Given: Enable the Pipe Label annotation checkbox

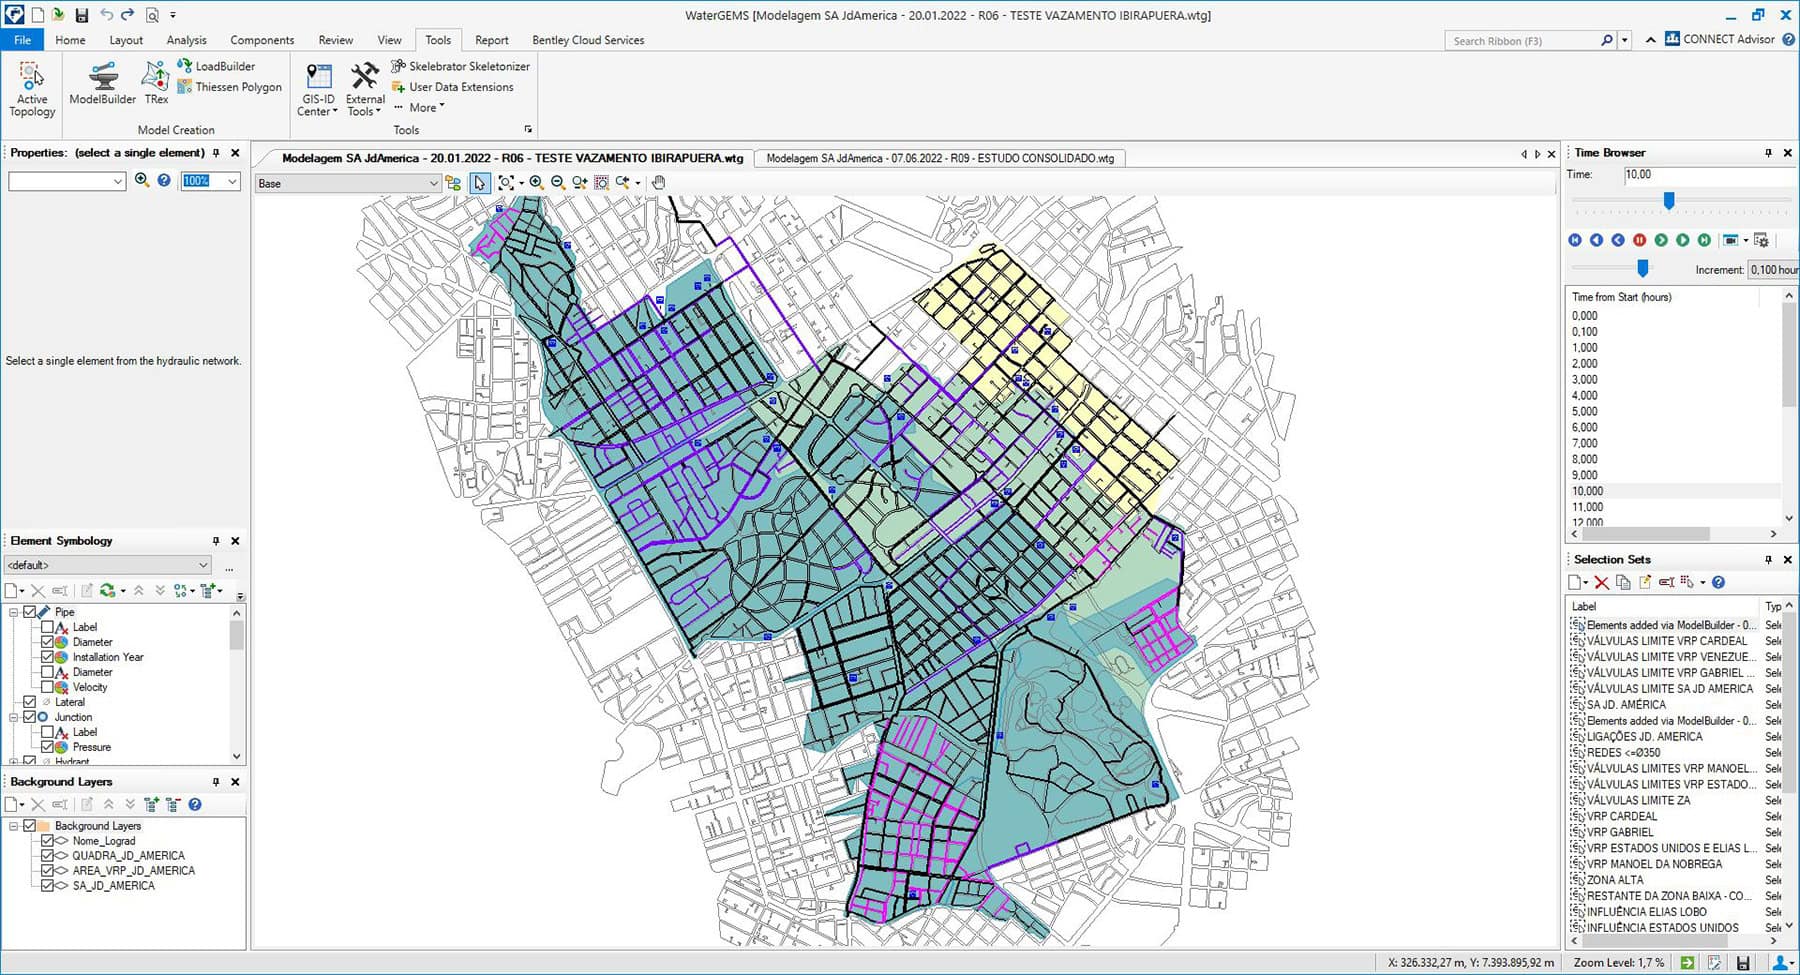Looking at the screenshot, I should [x=47, y=627].
